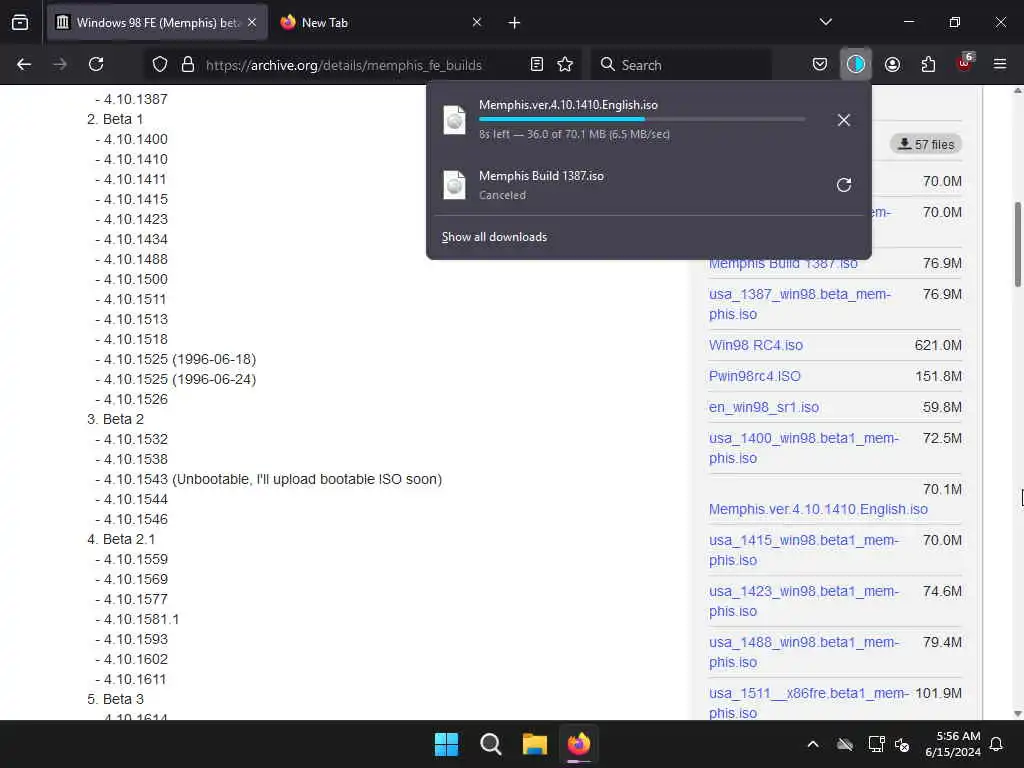Open usa_1488_win98.beta1_memphis.iso link
Viewport: 1024px width, 768px height.
pos(804,652)
